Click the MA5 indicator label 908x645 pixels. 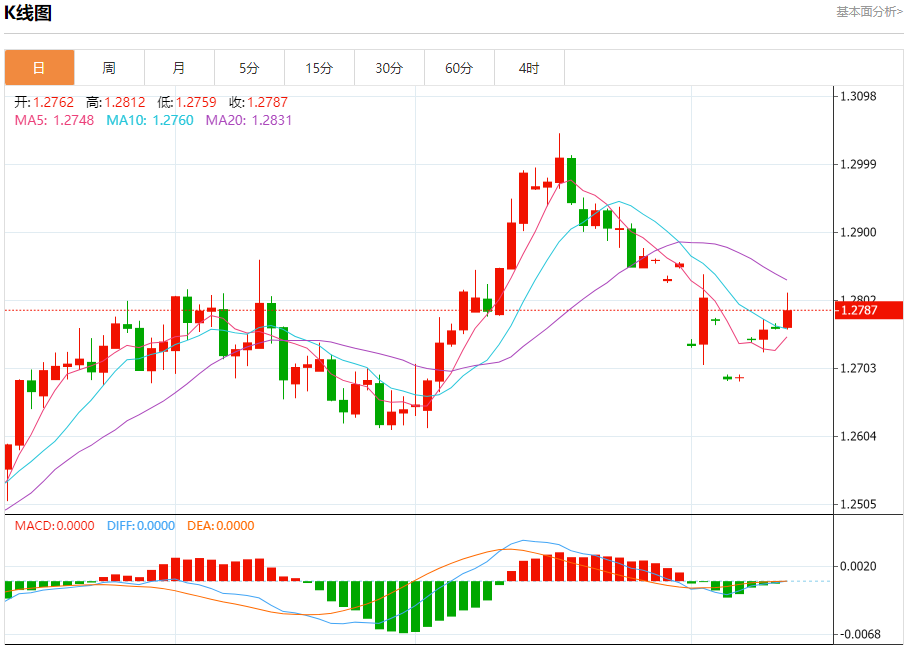[54, 120]
